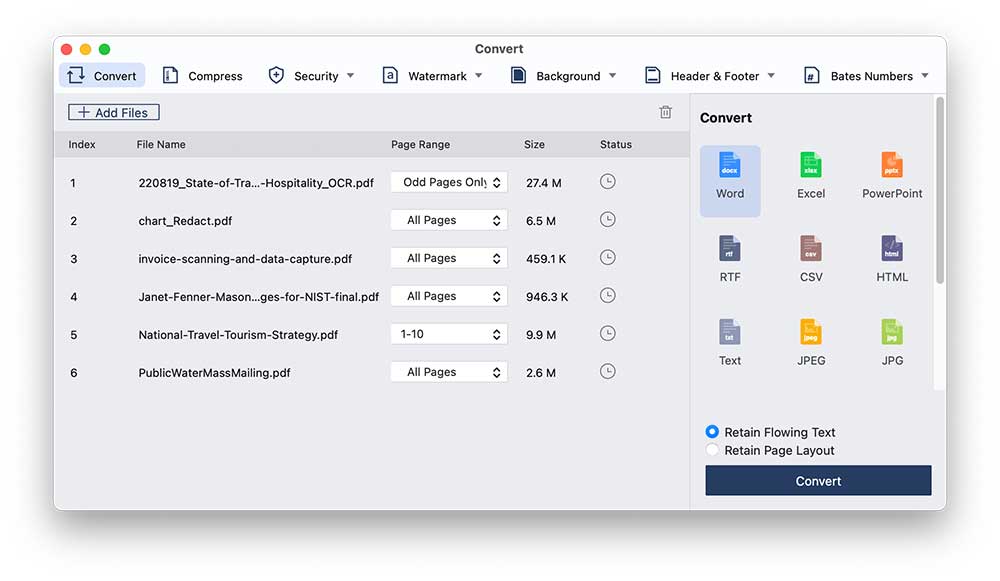Image resolution: width=1000 pixels, height=581 pixels.
Task: Choose the CSV format icon
Action: click(x=811, y=250)
